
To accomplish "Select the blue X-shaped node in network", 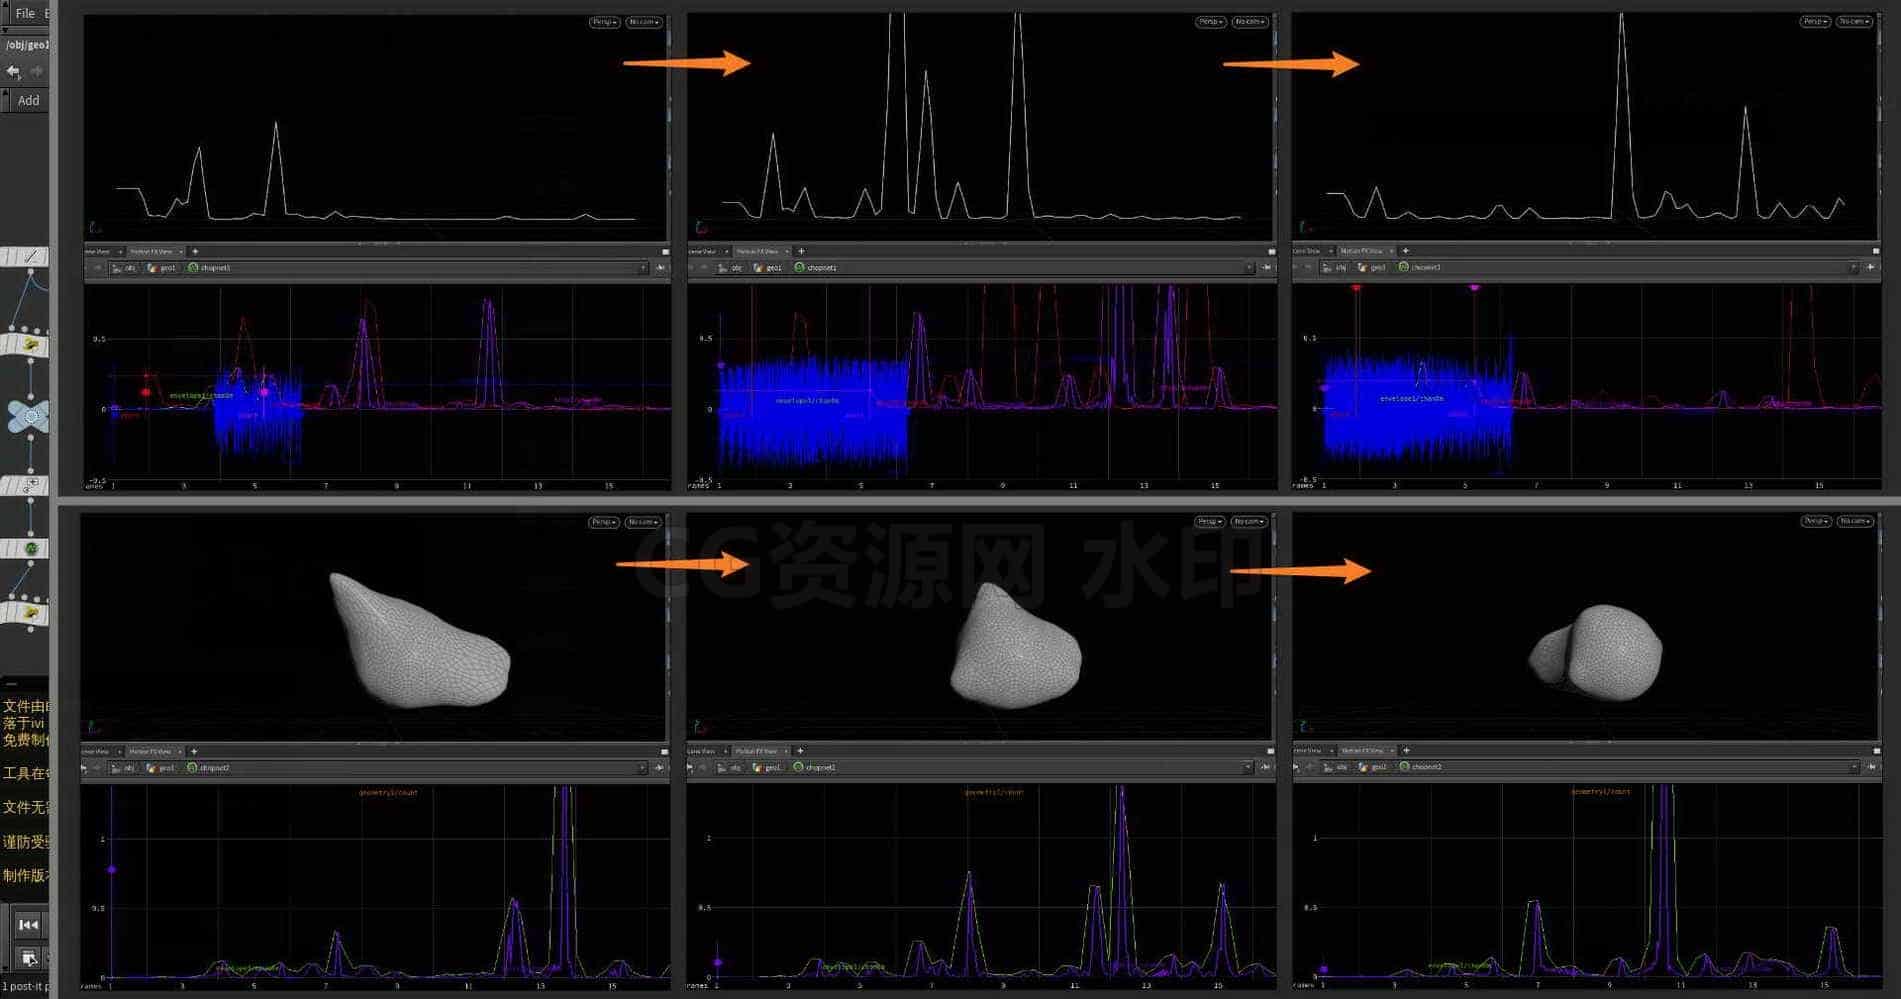I will click(x=28, y=415).
